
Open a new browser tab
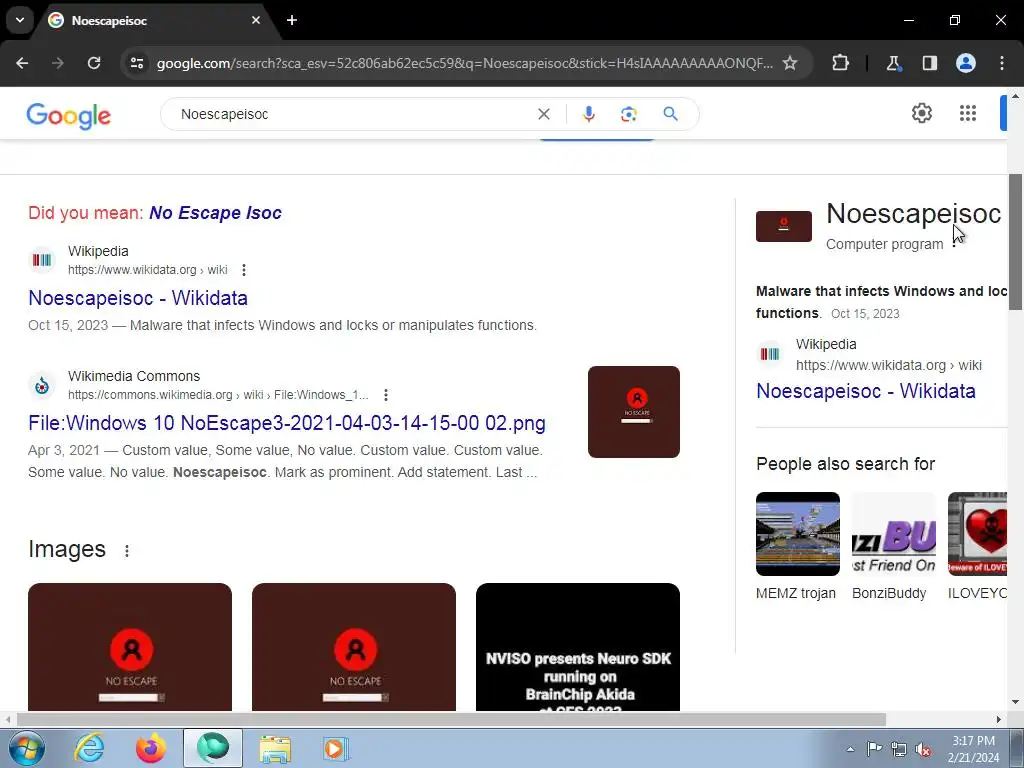click(292, 20)
